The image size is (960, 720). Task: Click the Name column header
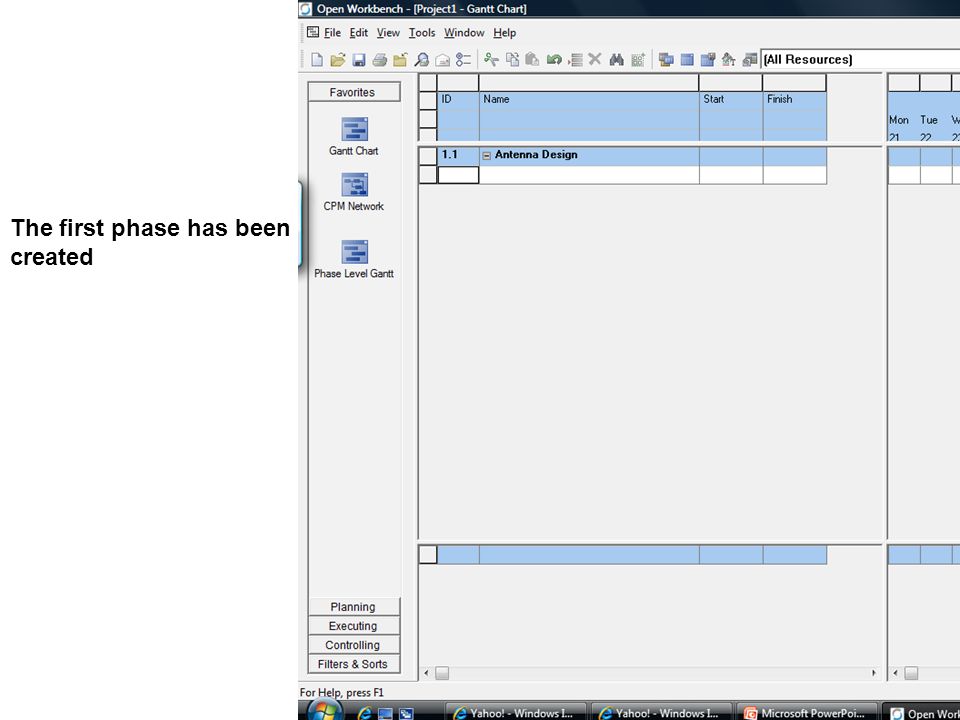tap(589, 99)
